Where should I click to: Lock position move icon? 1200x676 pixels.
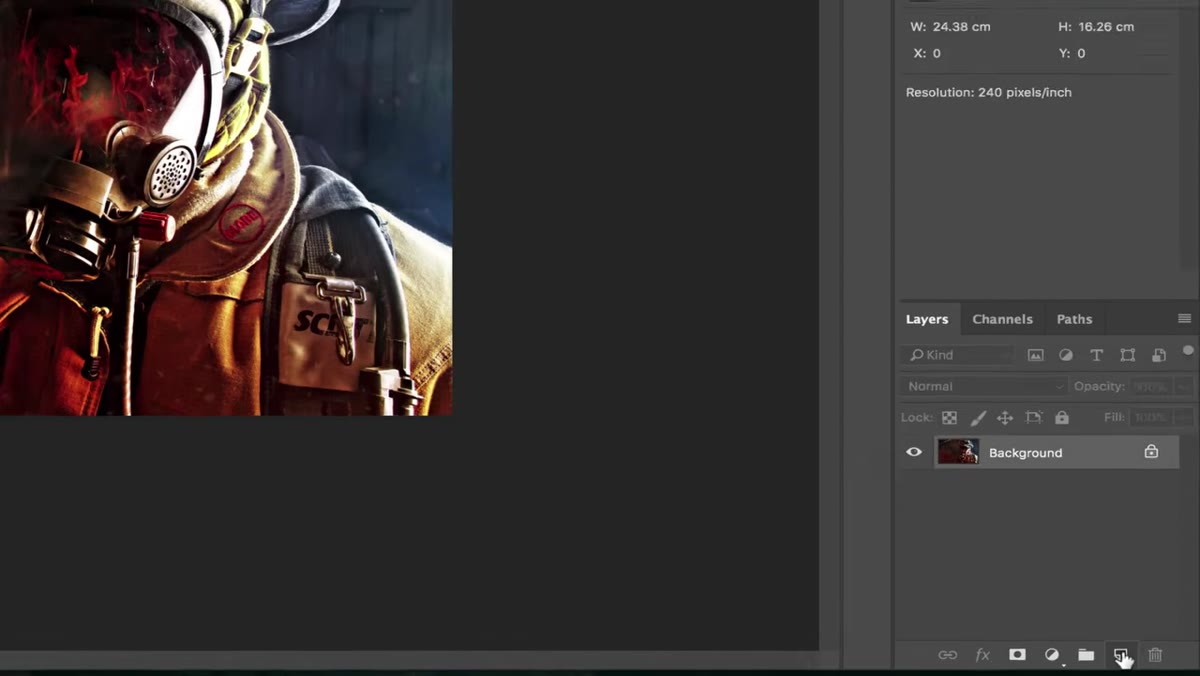tap(1005, 418)
